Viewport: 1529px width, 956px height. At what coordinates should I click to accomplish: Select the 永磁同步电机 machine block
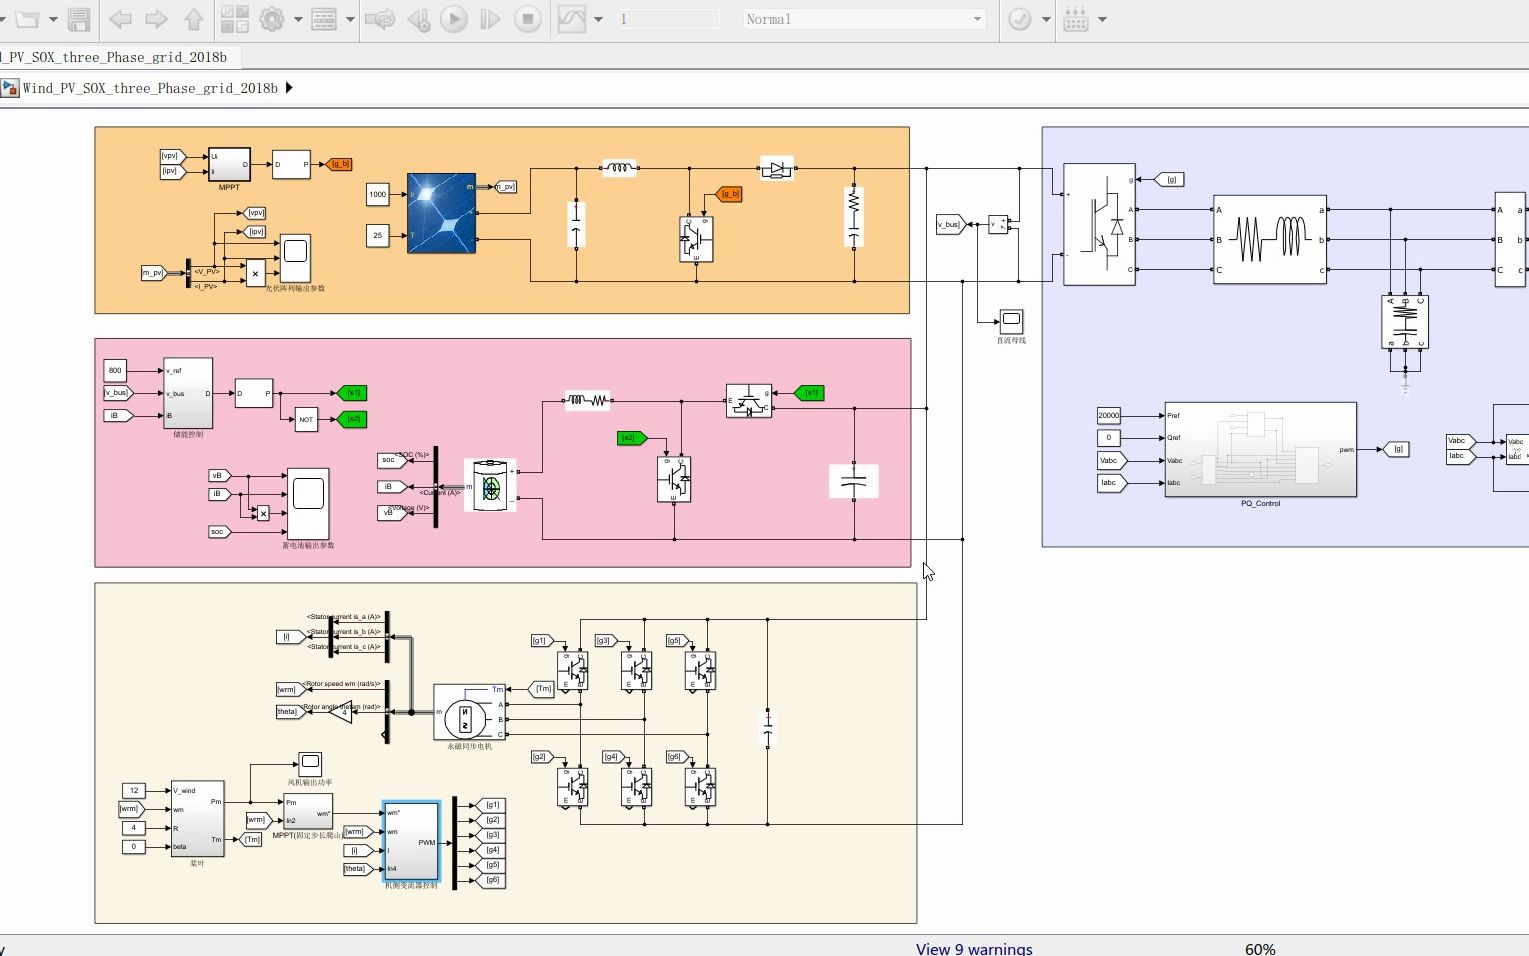point(469,712)
